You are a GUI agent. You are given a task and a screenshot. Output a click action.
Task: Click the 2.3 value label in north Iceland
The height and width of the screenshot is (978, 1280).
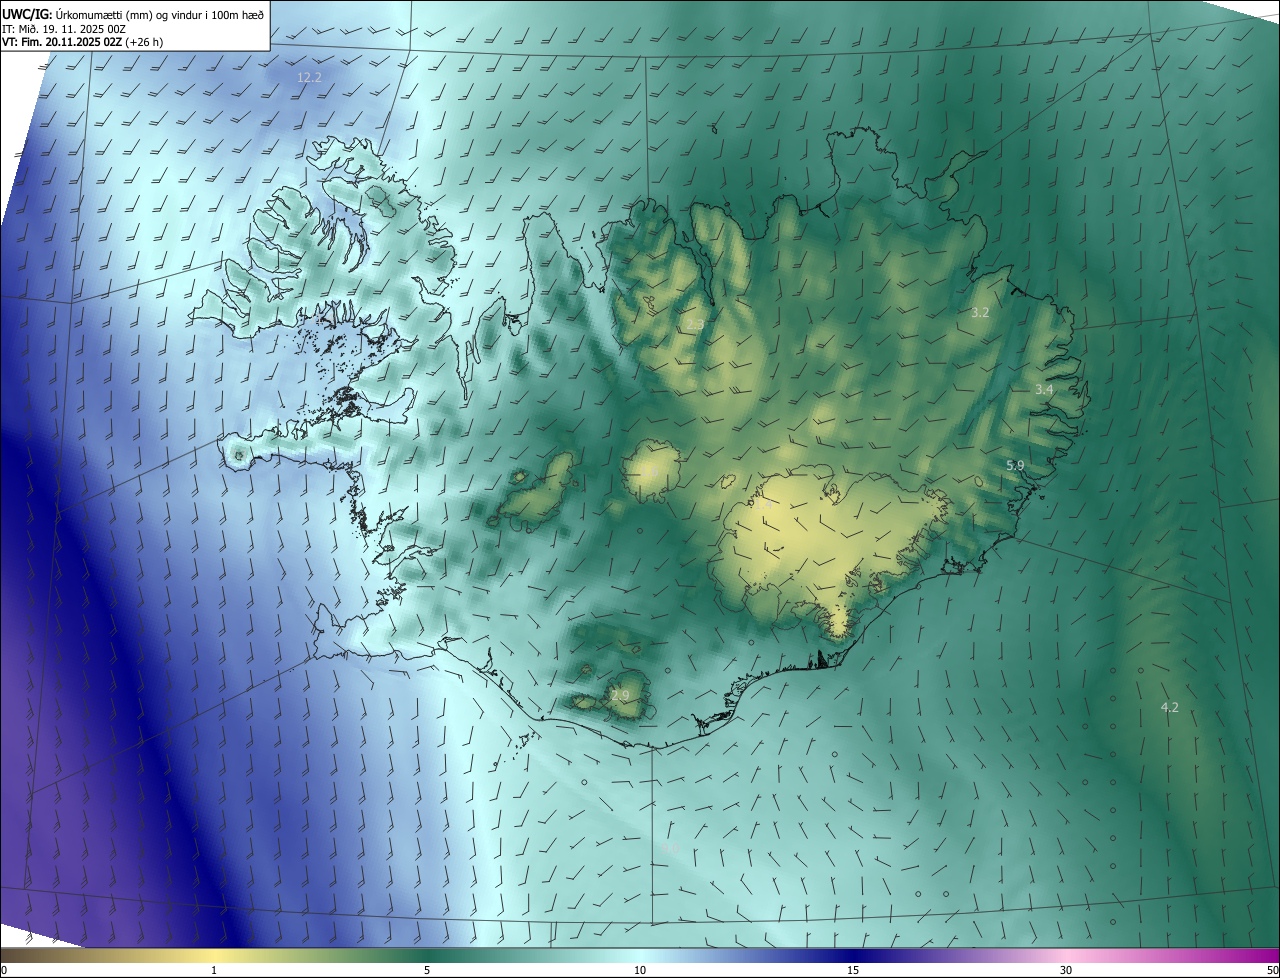point(693,325)
